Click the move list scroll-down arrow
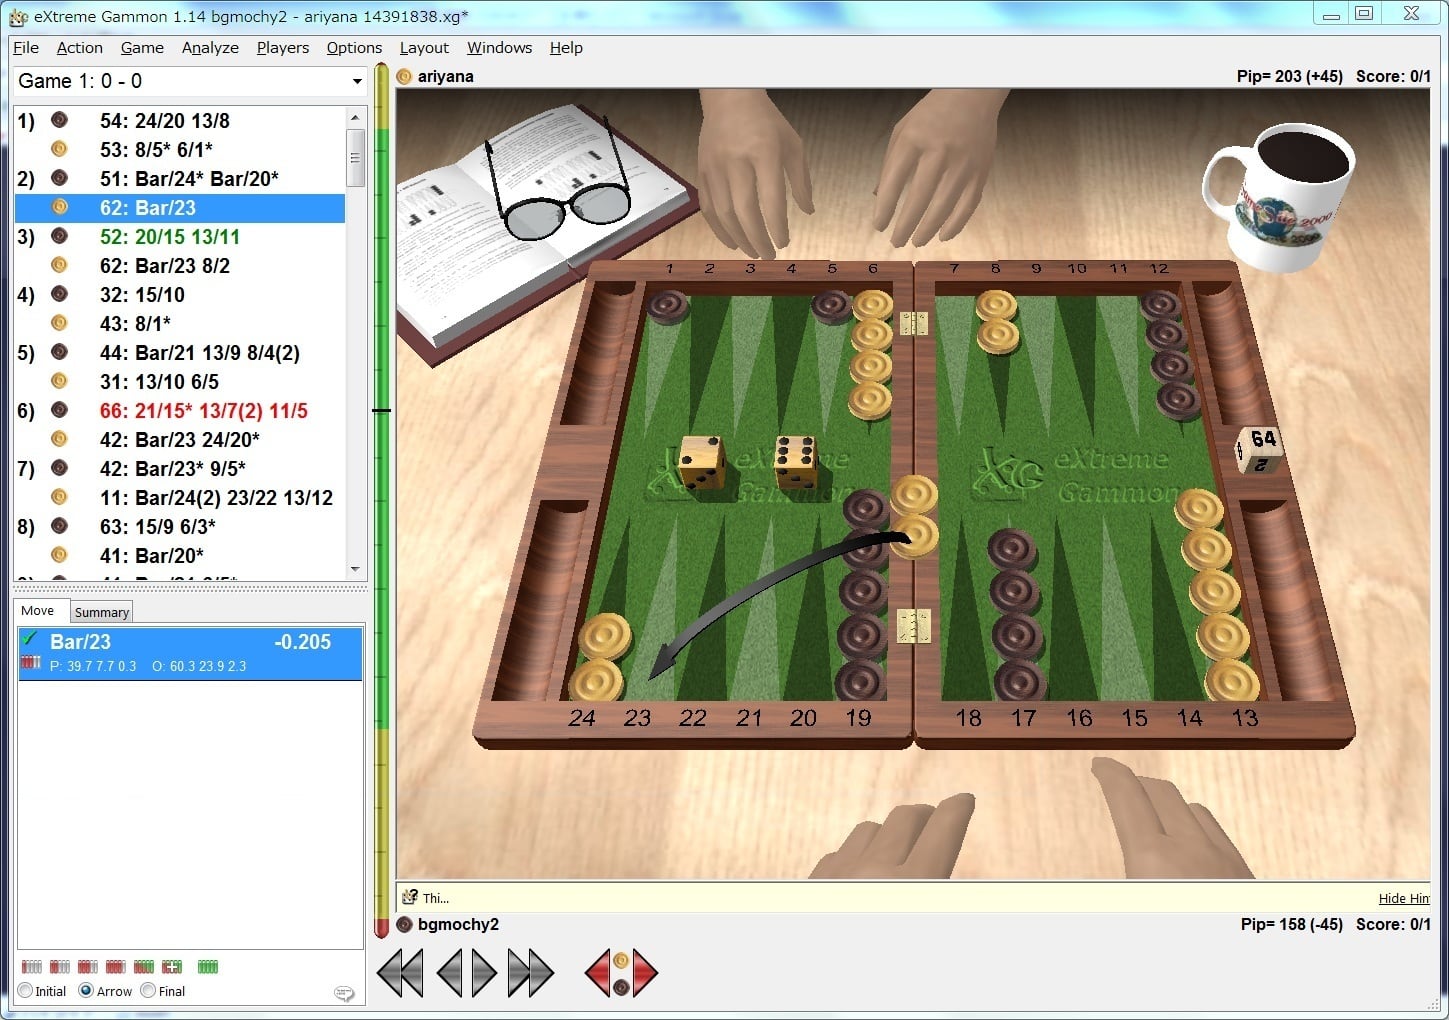The image size is (1449, 1020). (x=355, y=569)
